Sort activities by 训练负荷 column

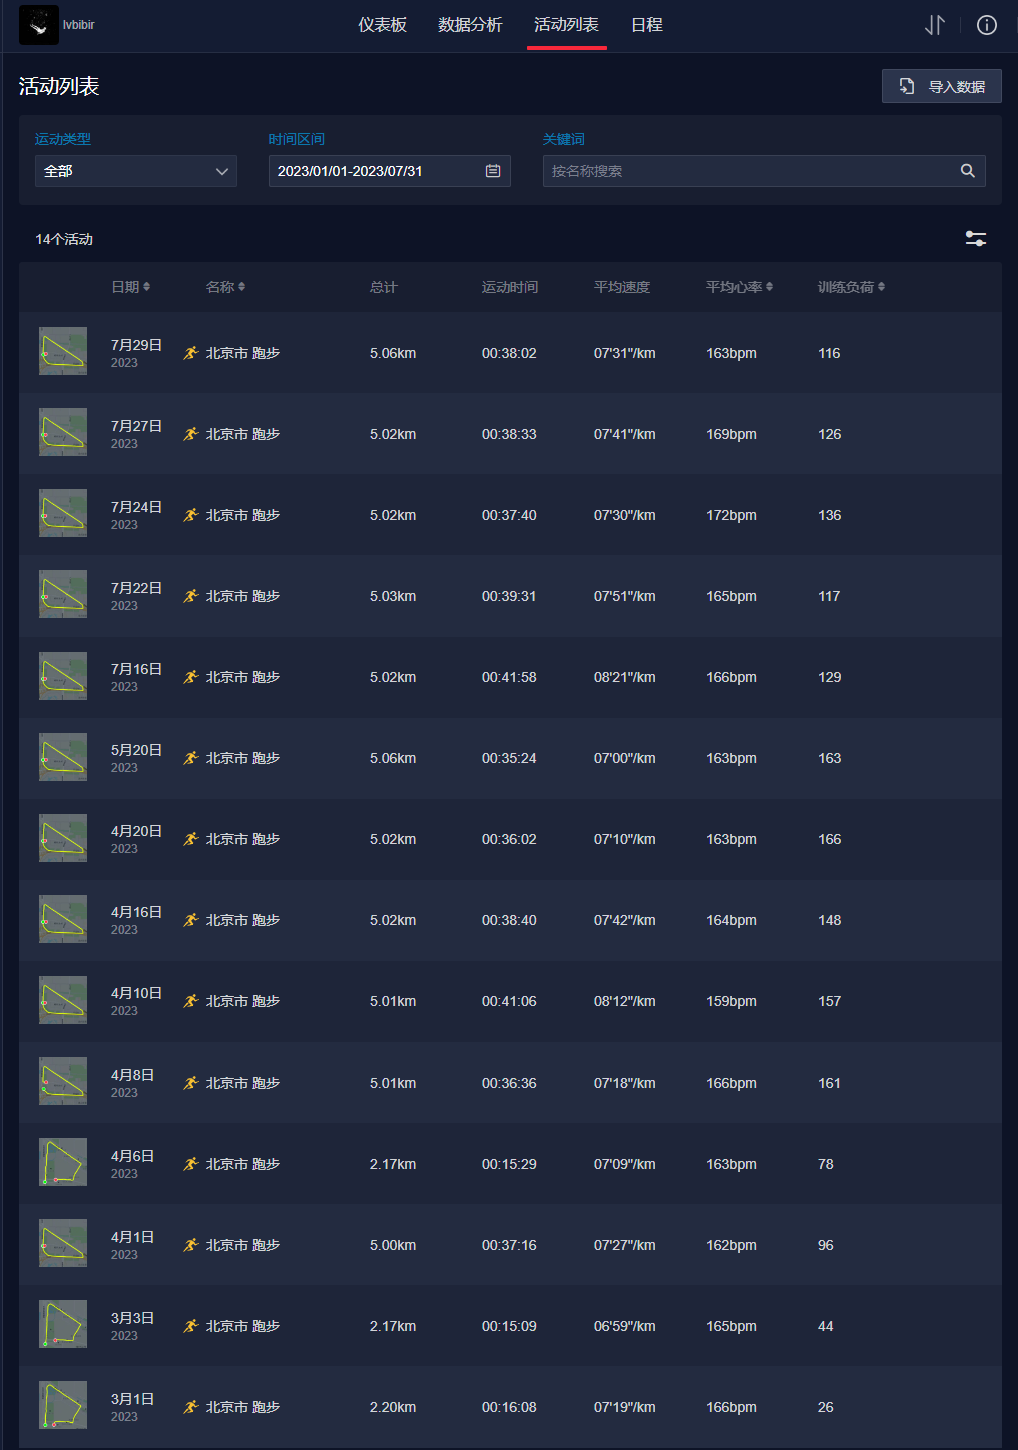[x=851, y=287]
